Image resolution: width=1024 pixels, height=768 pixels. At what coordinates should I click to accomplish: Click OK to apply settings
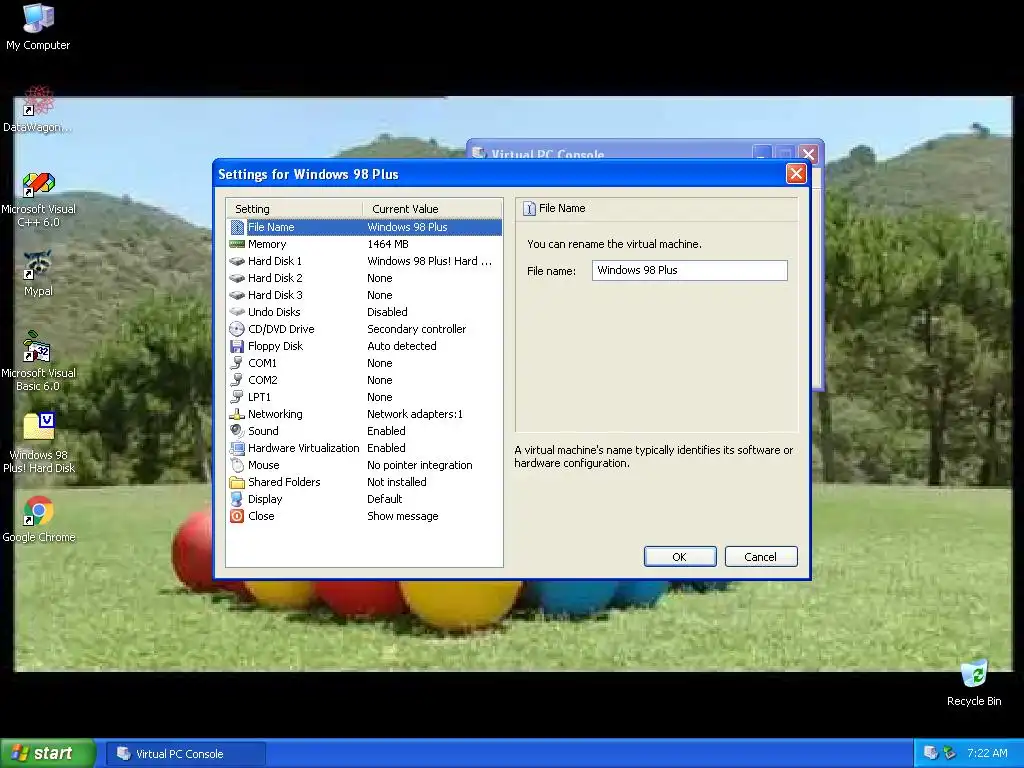click(680, 556)
